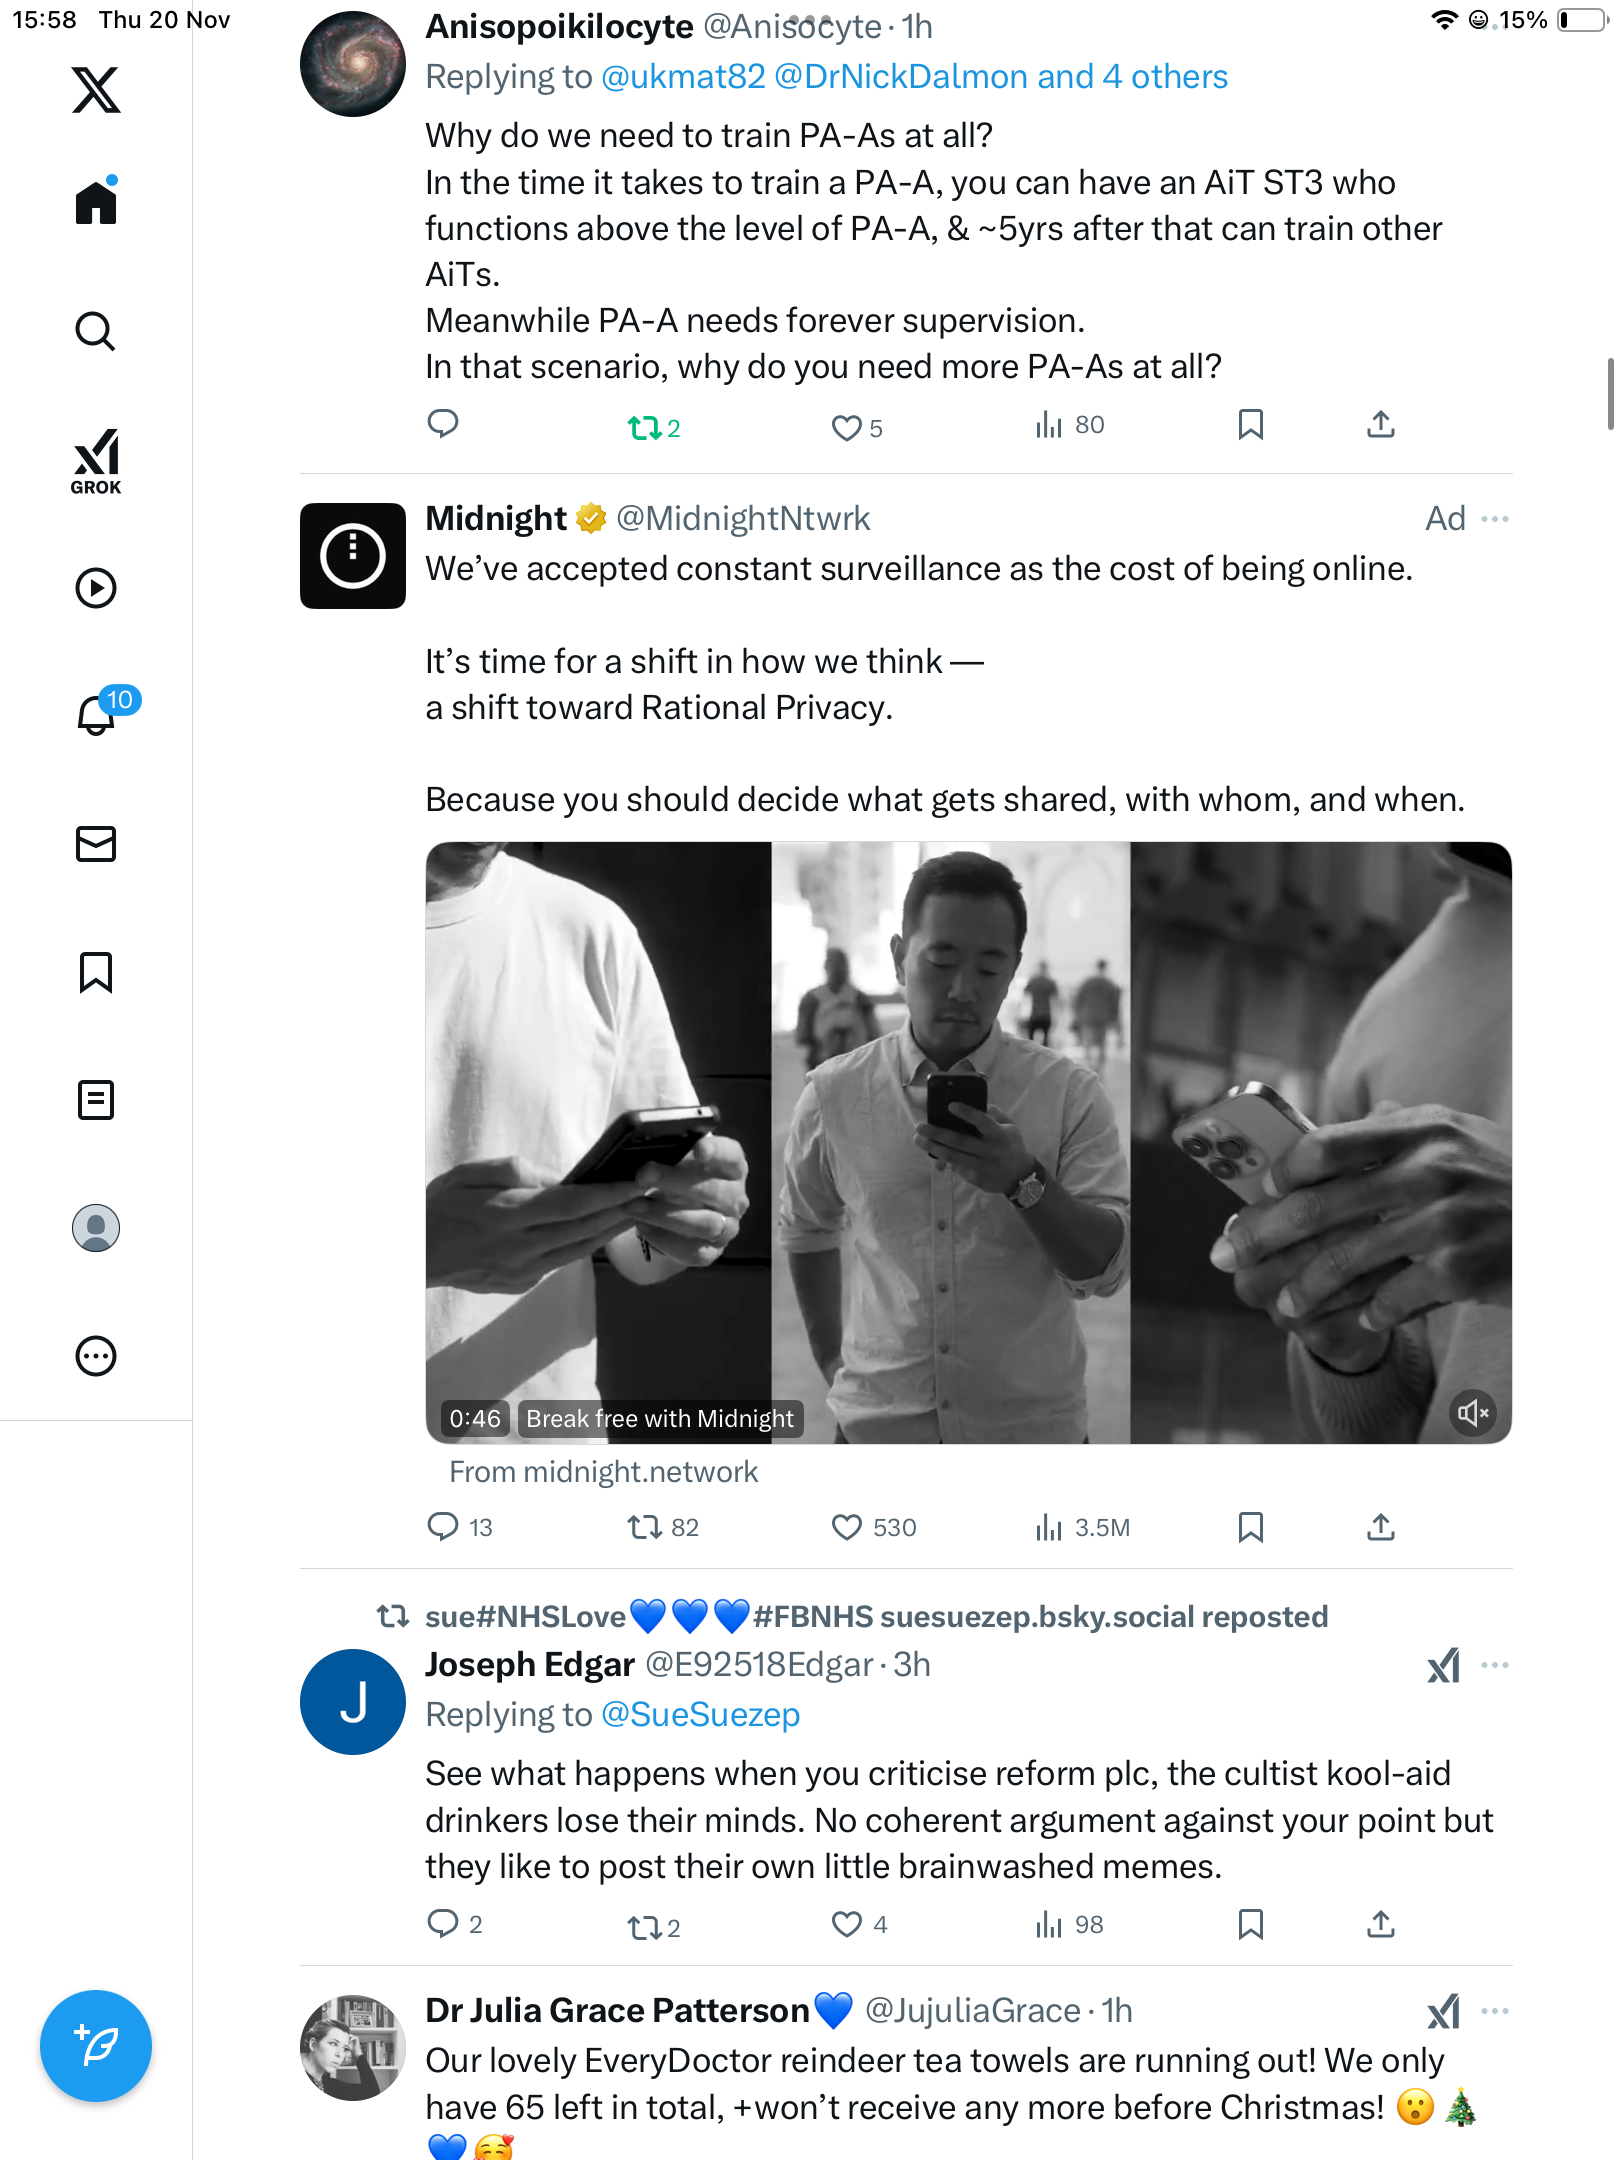Open direct messages envelope icon
Viewport: 1620px width, 2160px height.
pos(96,844)
